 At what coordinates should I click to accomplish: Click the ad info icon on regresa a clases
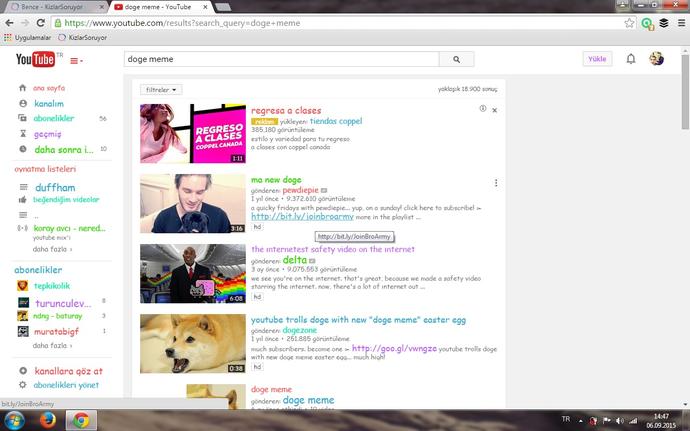[x=483, y=108]
